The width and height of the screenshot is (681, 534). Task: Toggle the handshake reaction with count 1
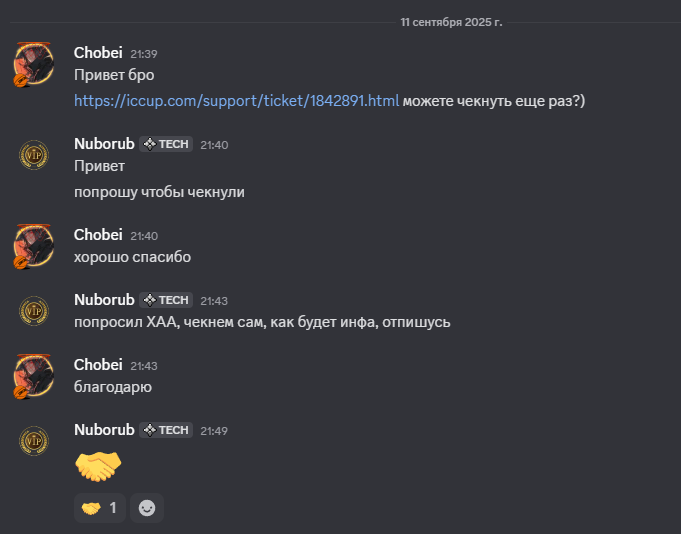99,508
